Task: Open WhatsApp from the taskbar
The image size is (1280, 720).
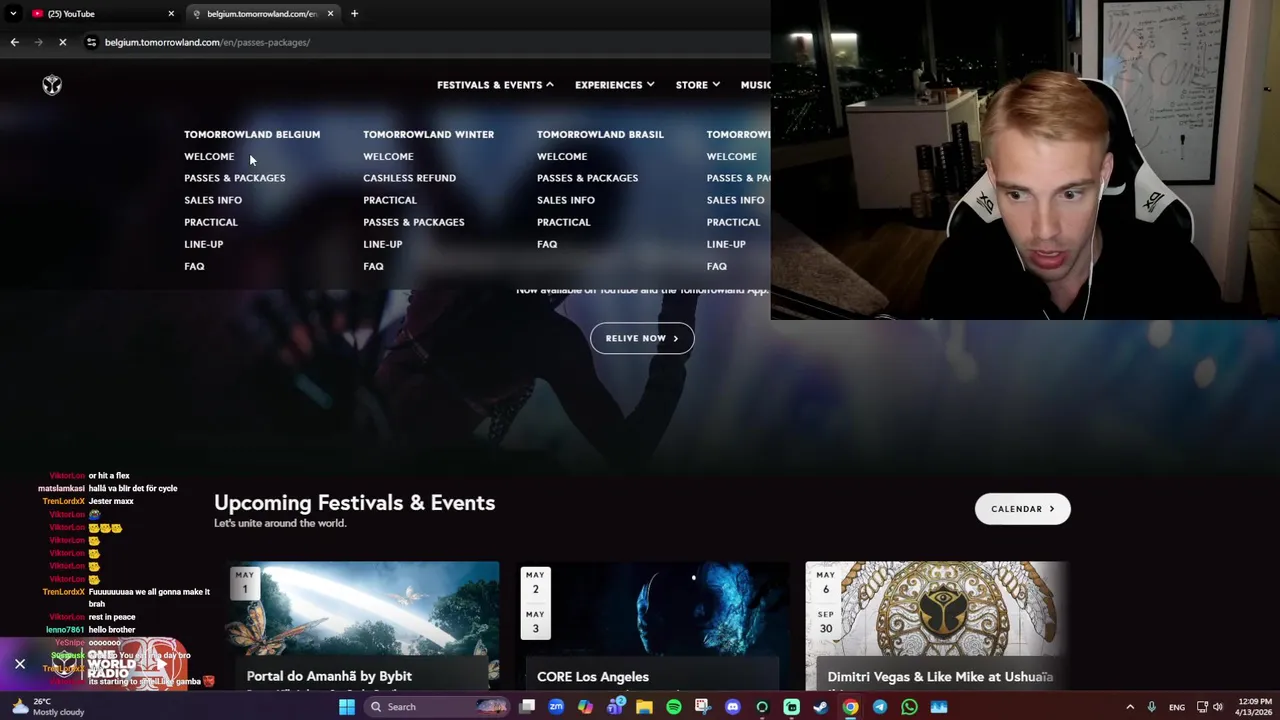Action: (x=909, y=707)
